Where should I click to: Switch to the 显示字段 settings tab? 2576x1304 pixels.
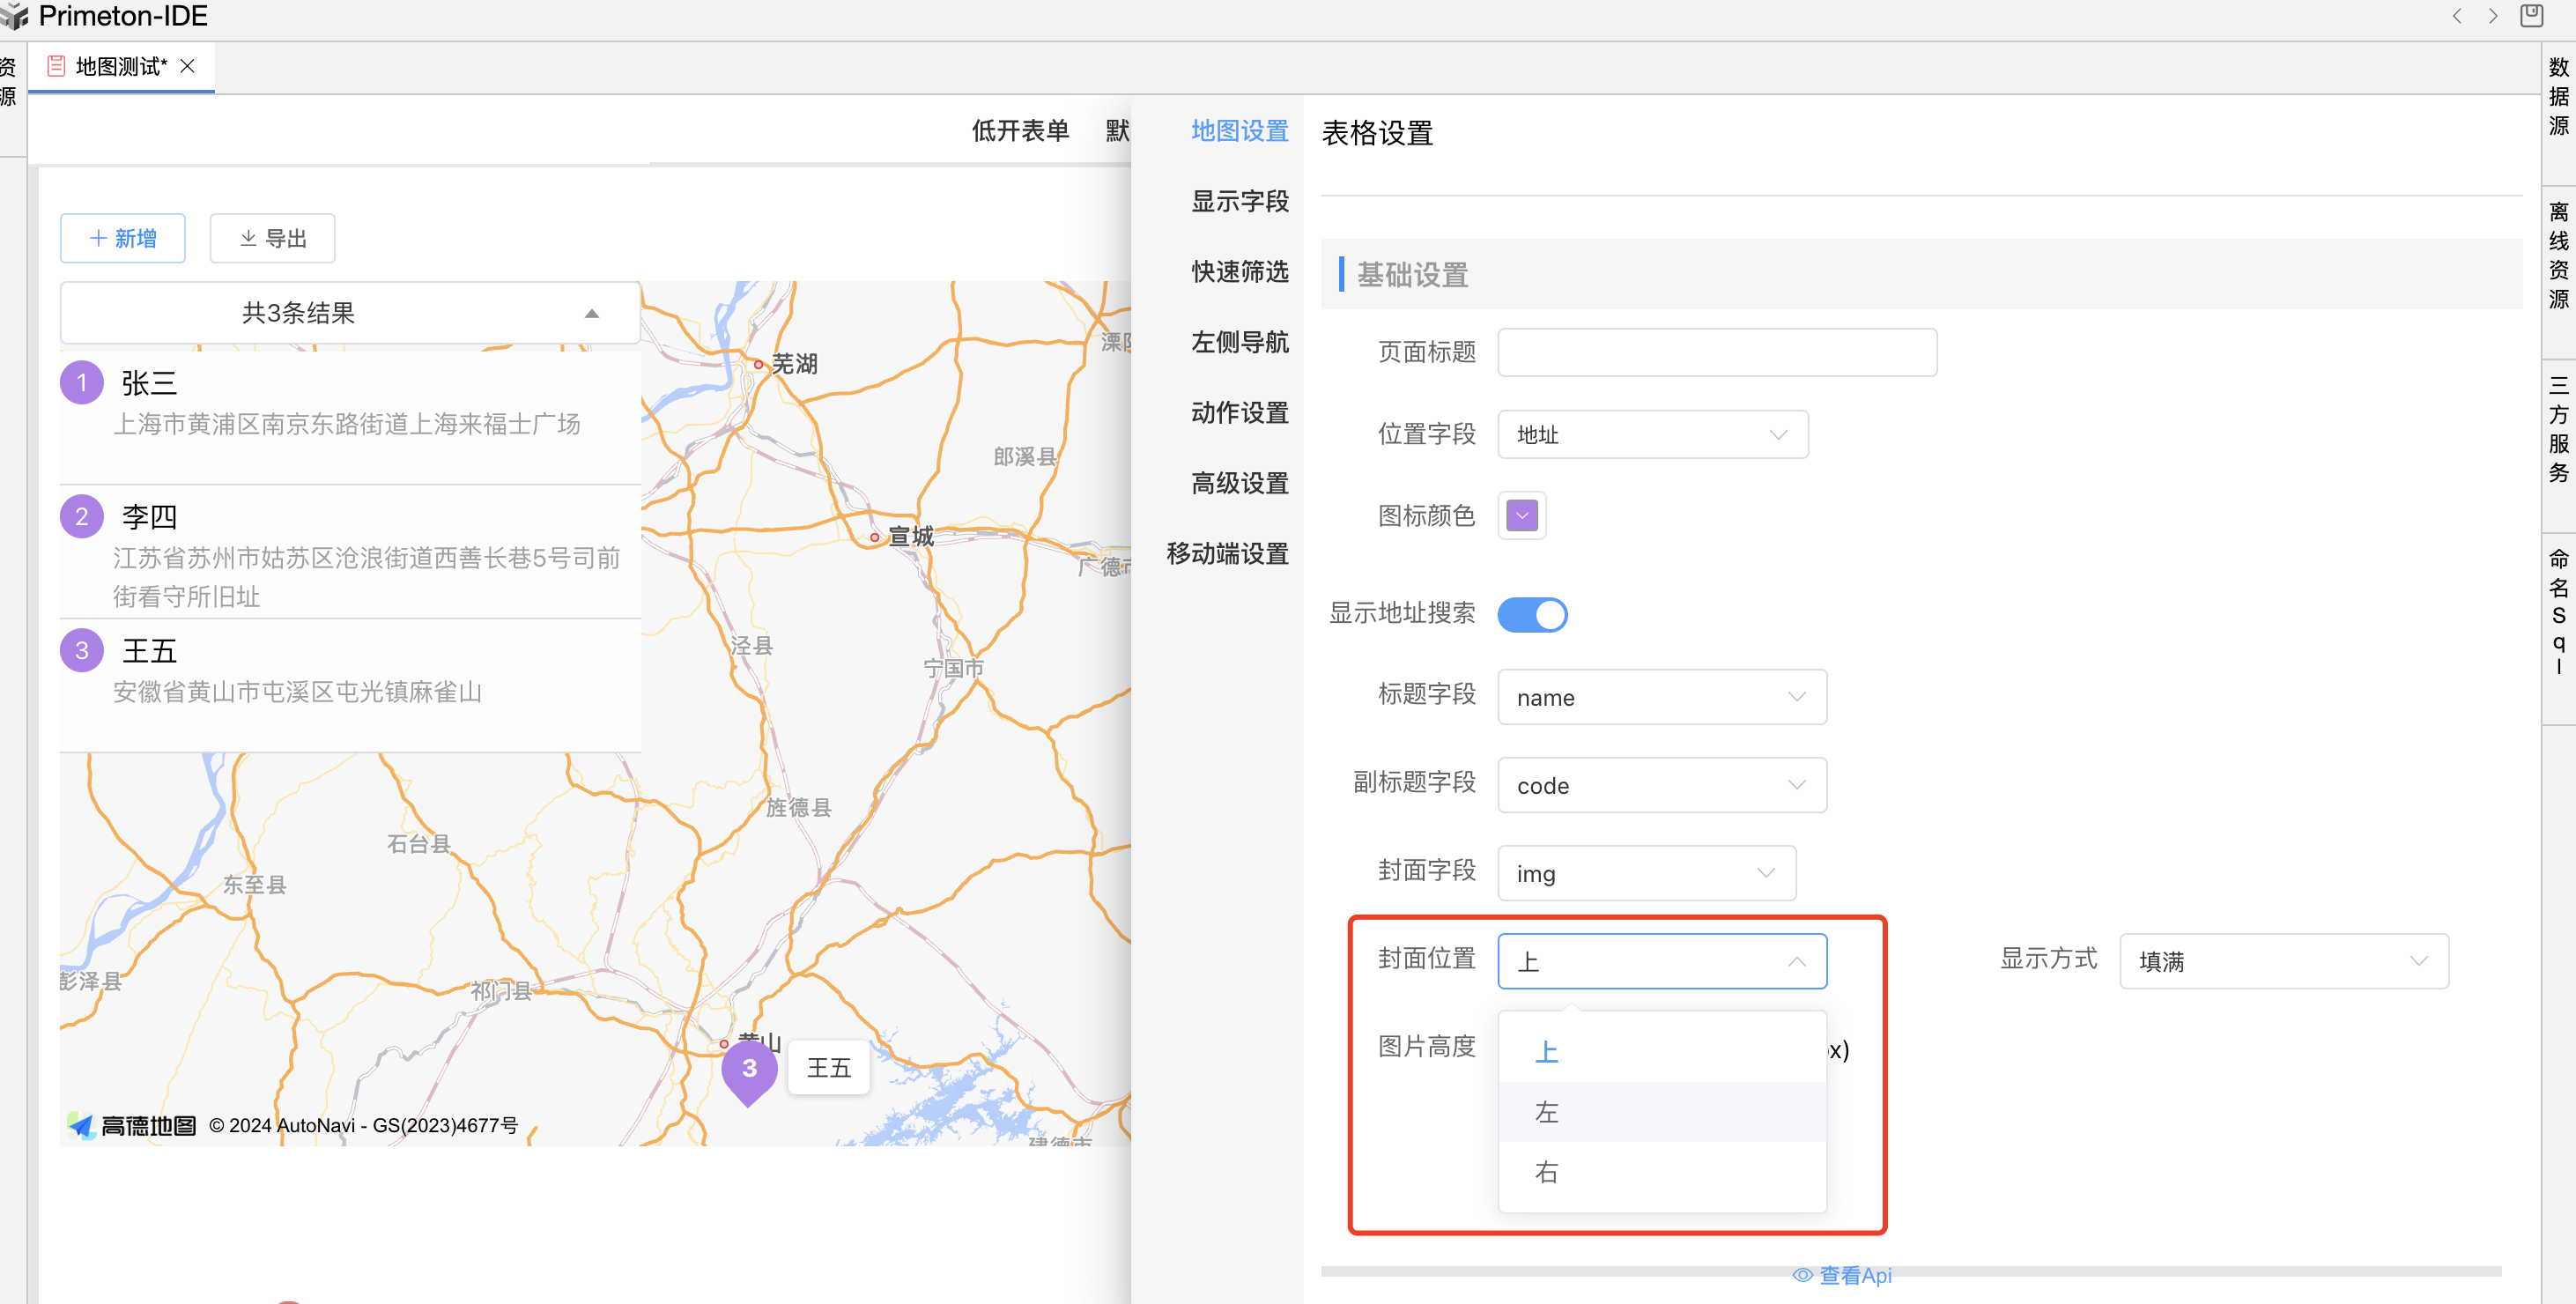(1239, 201)
